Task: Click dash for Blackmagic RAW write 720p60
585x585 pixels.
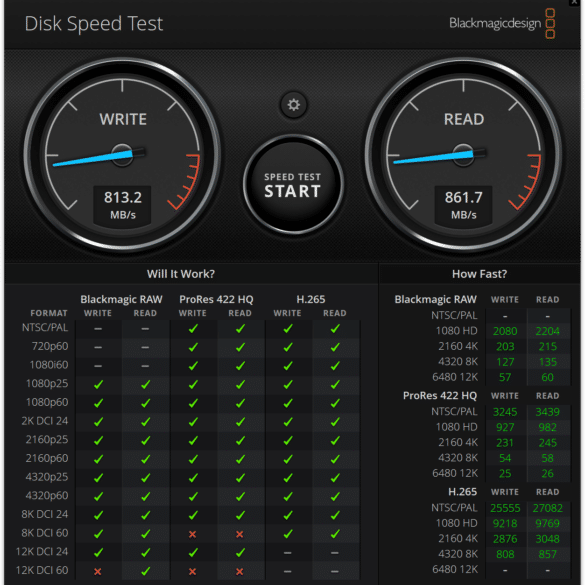Action: [x=98, y=347]
